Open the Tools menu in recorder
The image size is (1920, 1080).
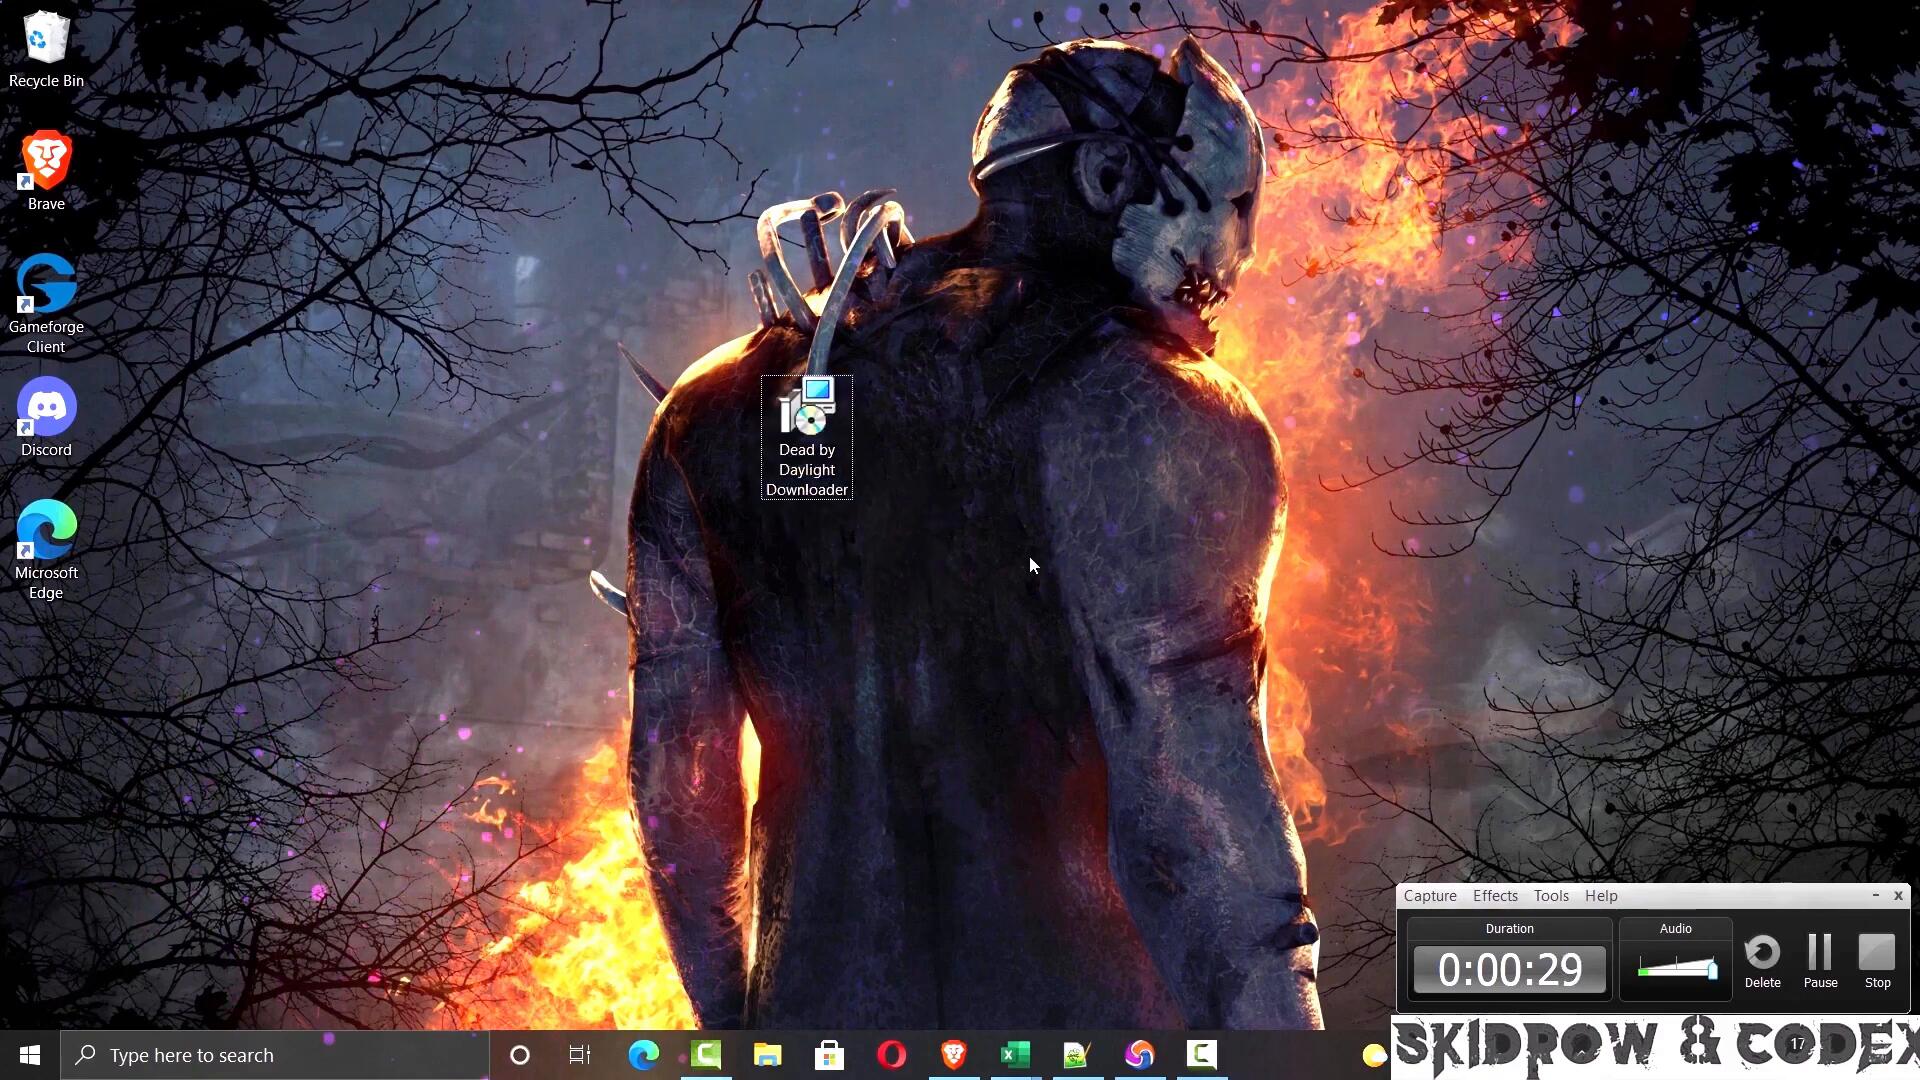(x=1551, y=896)
